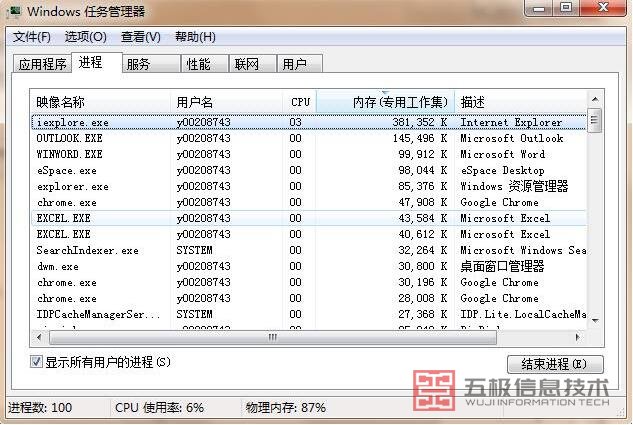Image resolution: width=633 pixels, height=425 pixels.
Task: Click SYSTEM user of SearchIndexer.exe
Action: pos(194,250)
